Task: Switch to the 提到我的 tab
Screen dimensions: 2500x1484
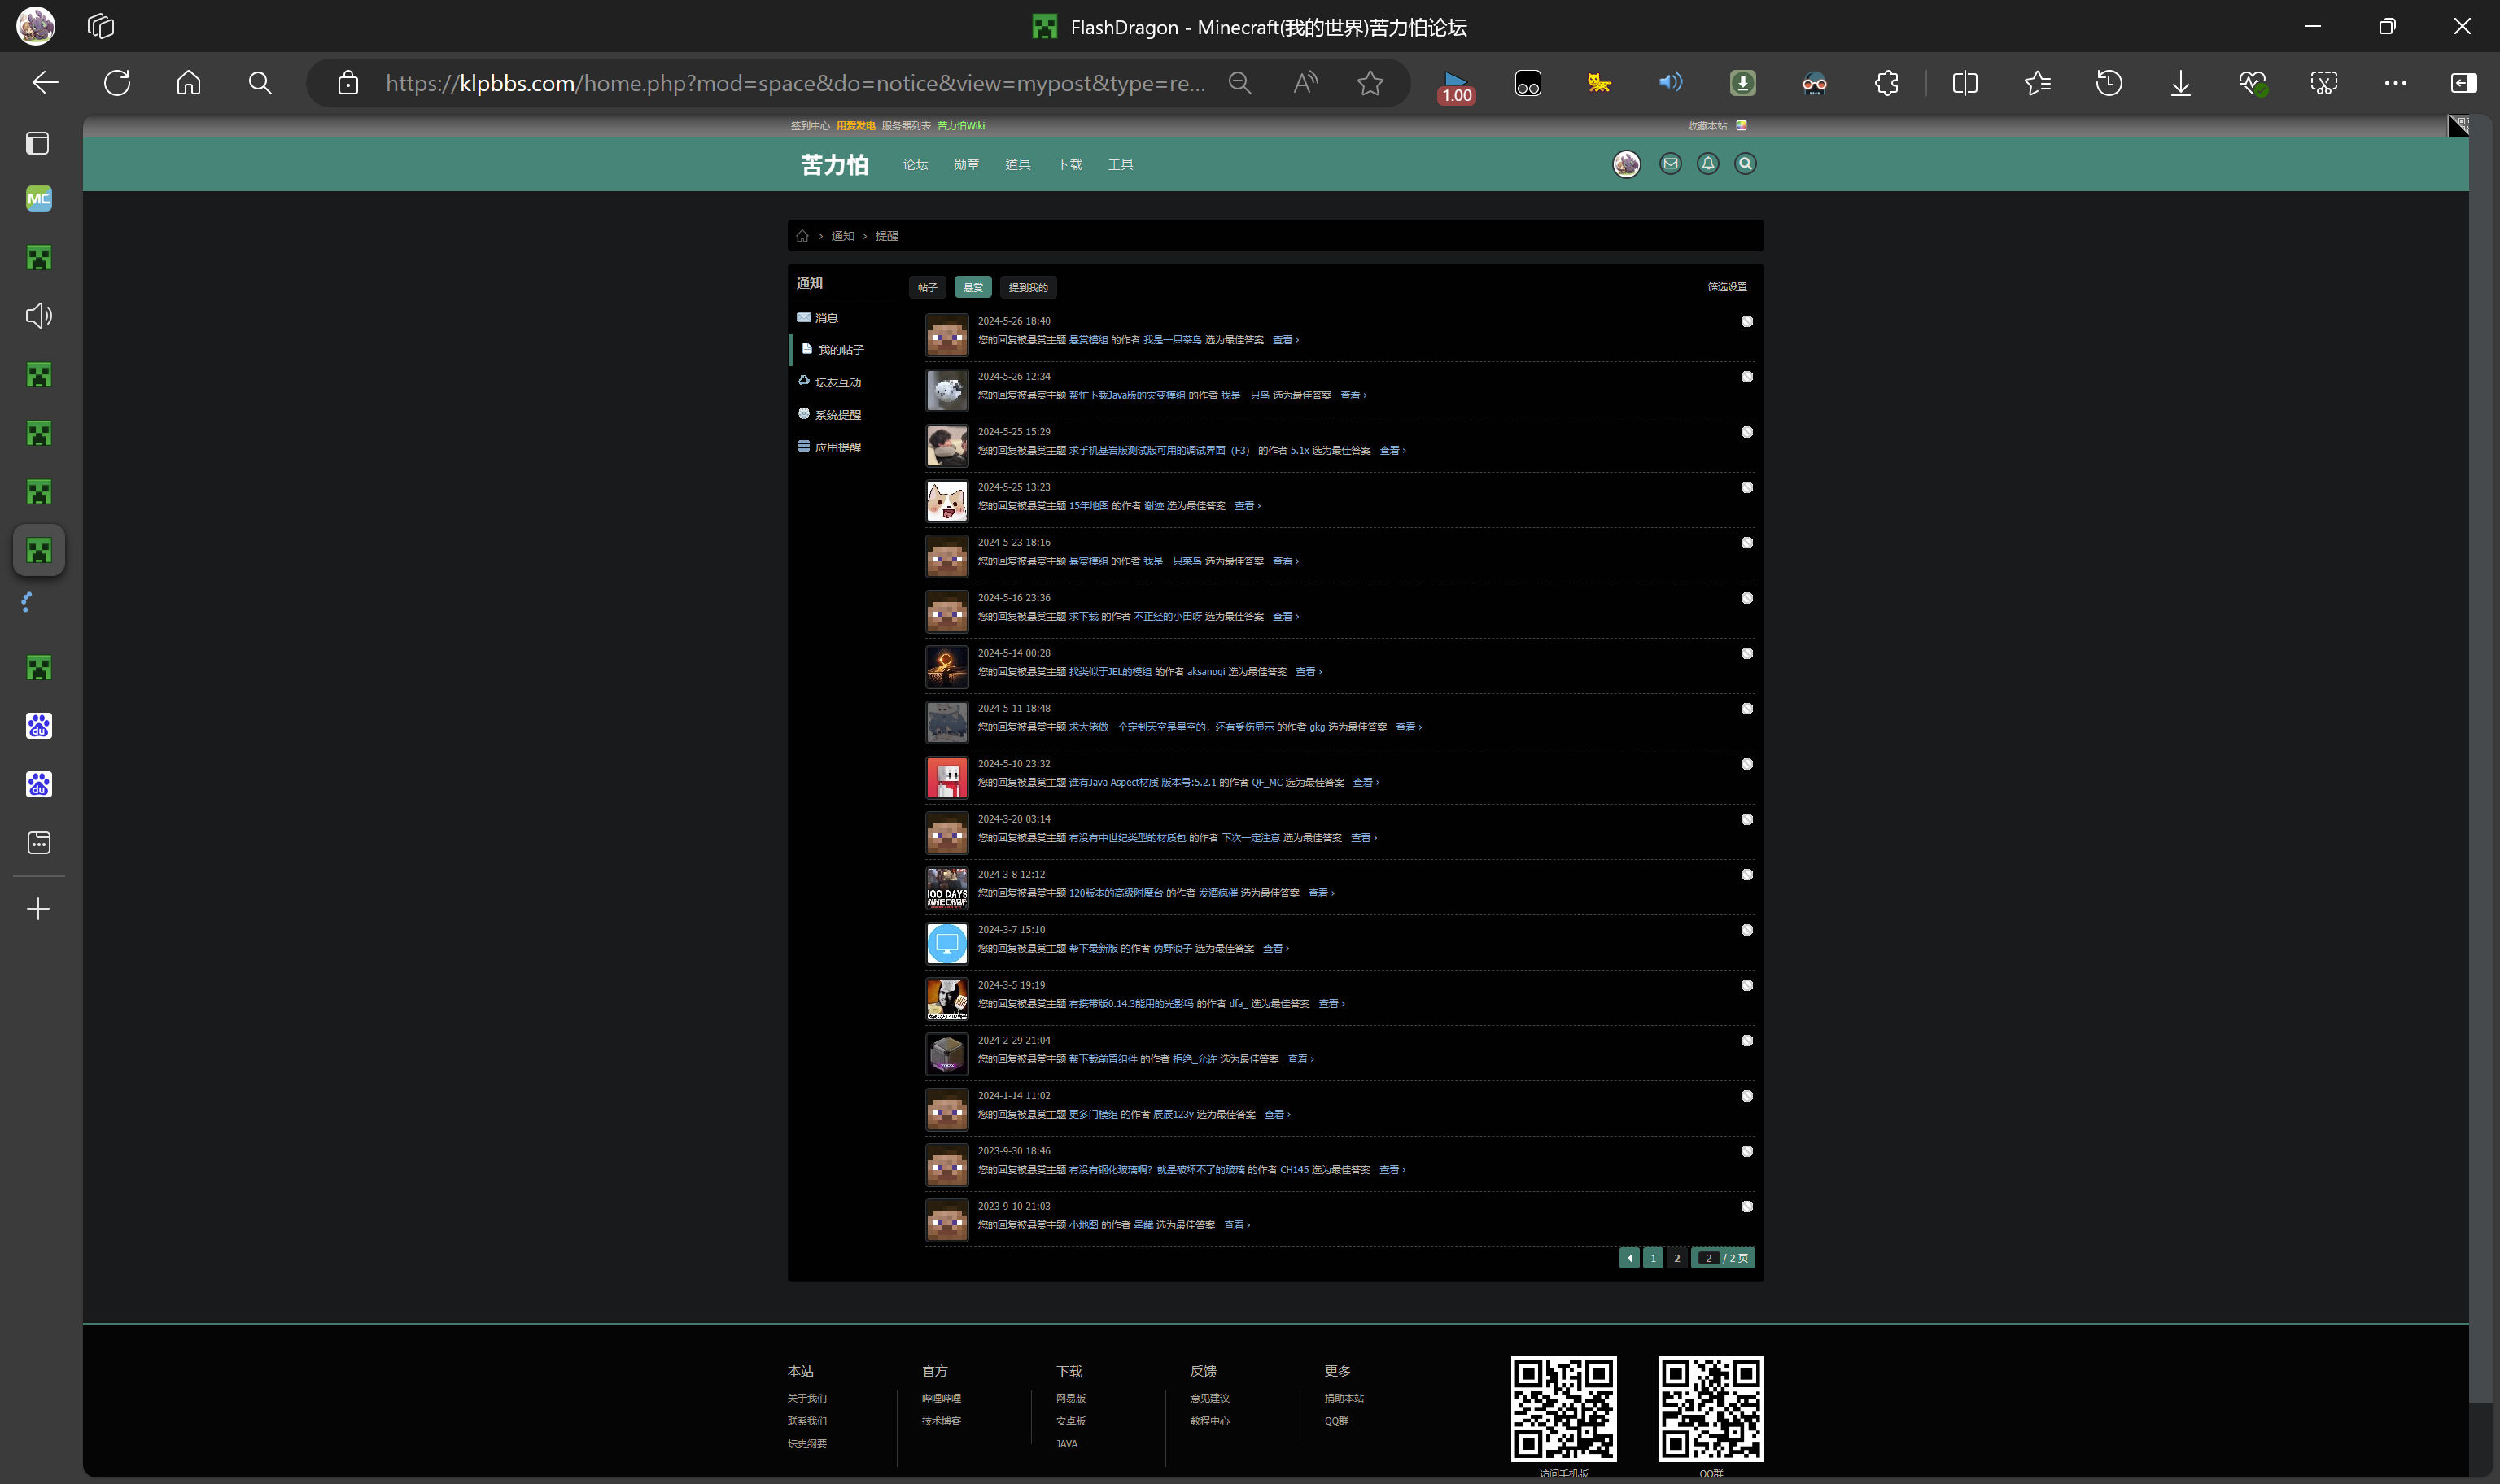Action: (x=1028, y=288)
